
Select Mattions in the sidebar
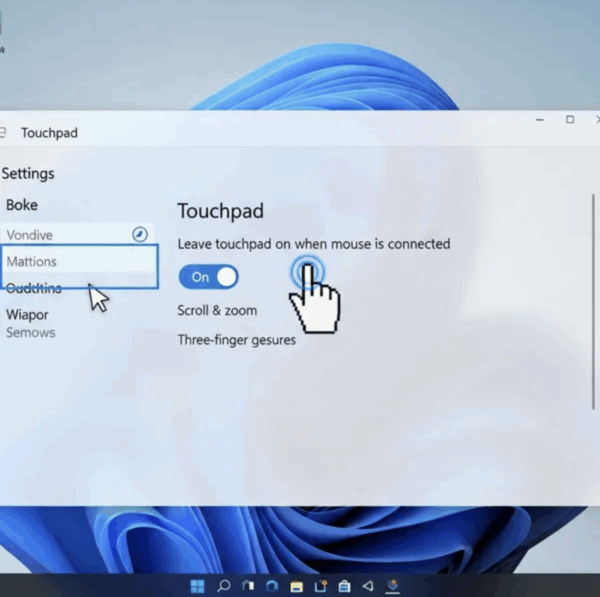[x=32, y=262]
